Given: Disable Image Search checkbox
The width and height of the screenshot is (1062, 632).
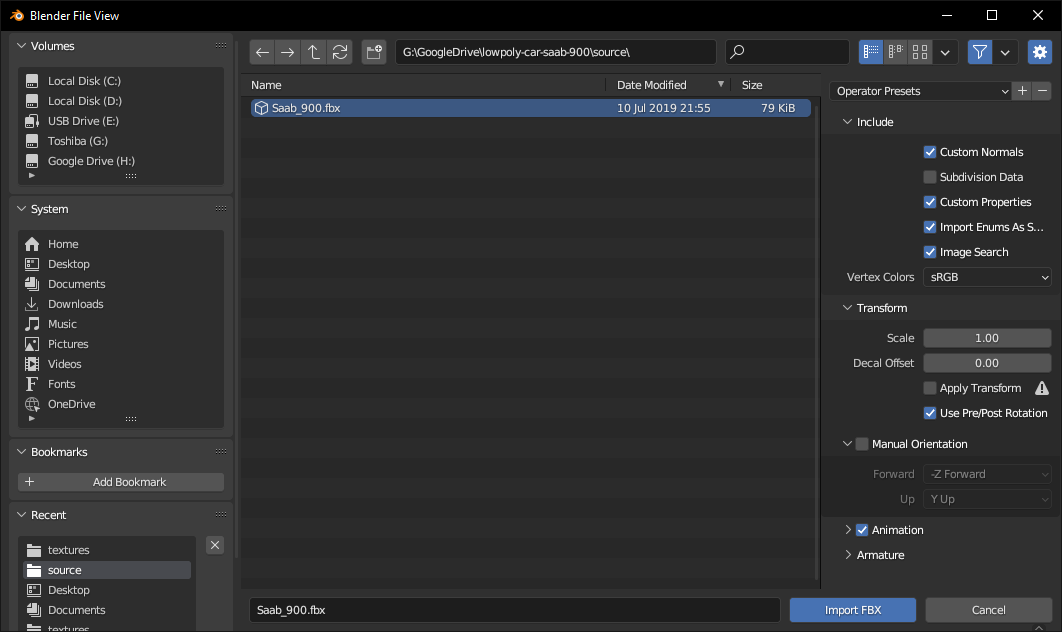Looking at the screenshot, I should (x=930, y=253).
